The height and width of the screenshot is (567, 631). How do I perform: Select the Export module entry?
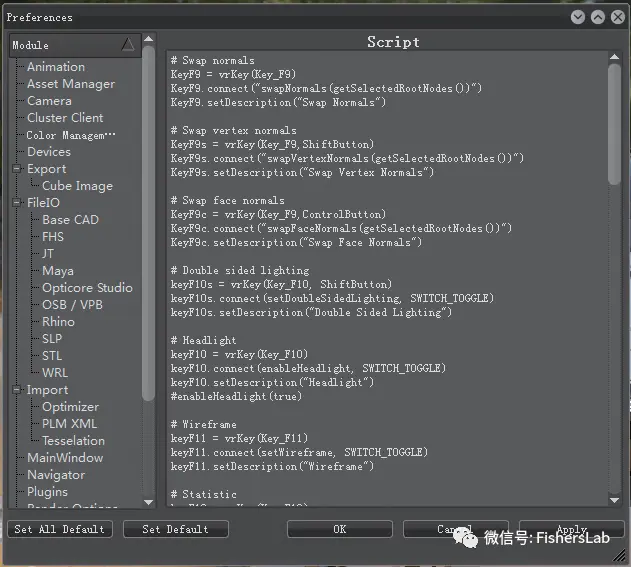[x=46, y=169]
